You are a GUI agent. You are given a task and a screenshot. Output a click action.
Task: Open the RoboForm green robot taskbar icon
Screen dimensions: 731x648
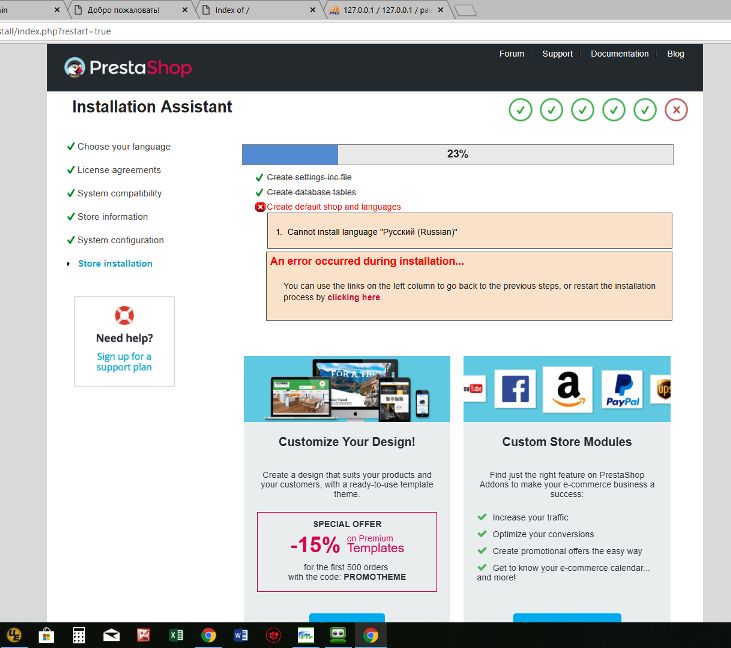(x=338, y=635)
